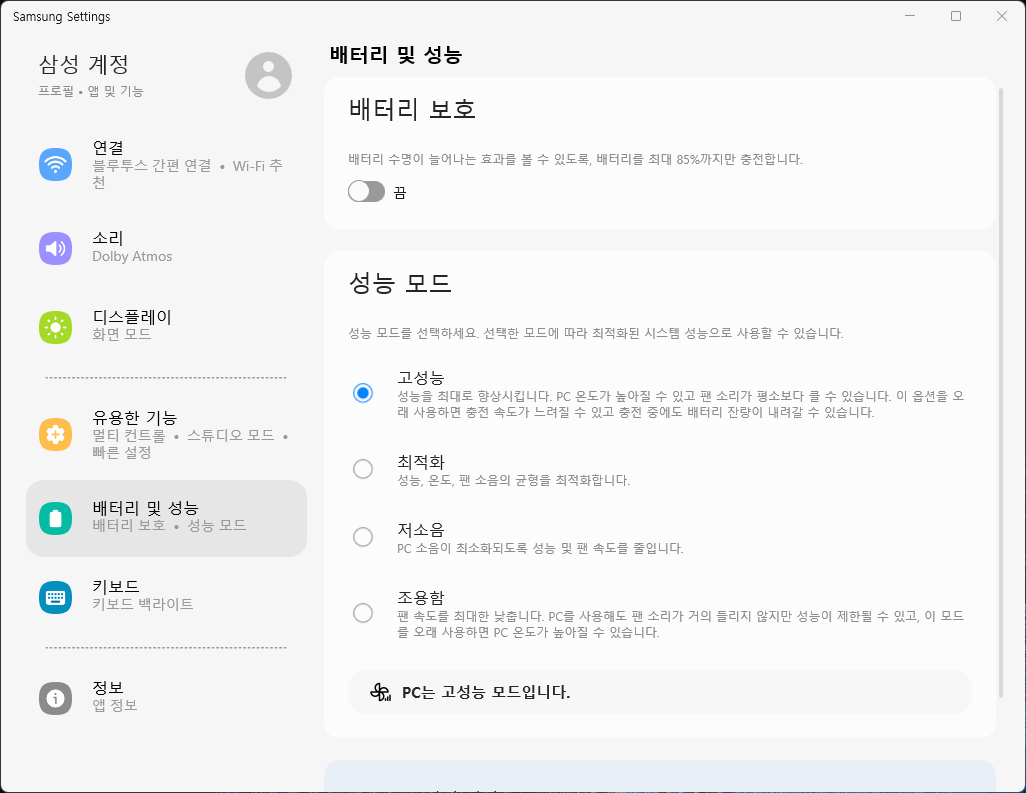Click the orange useful features flower icon
This screenshot has height=793, width=1026.
coord(55,434)
